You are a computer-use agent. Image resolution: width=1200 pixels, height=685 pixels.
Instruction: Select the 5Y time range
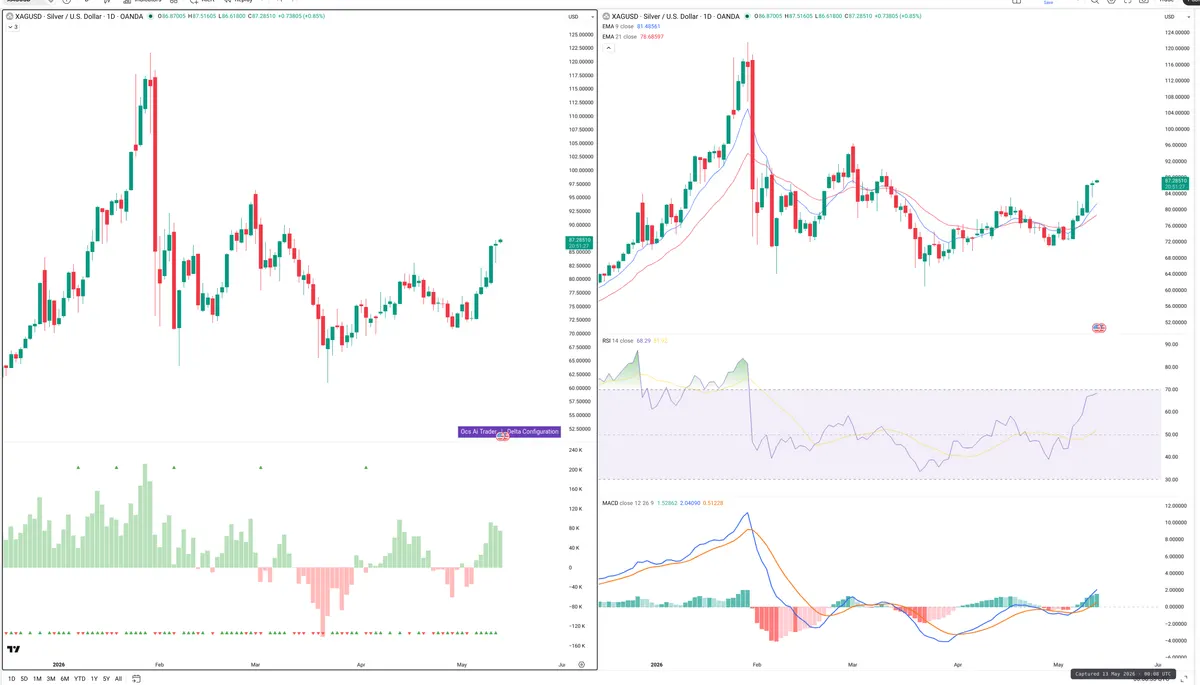point(106,679)
